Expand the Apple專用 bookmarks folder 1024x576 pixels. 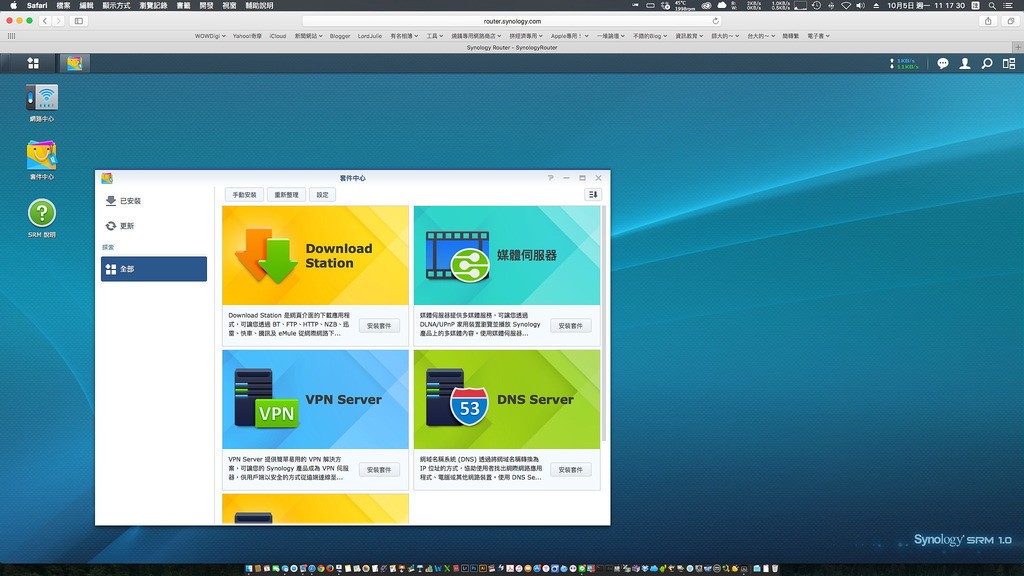coord(569,36)
